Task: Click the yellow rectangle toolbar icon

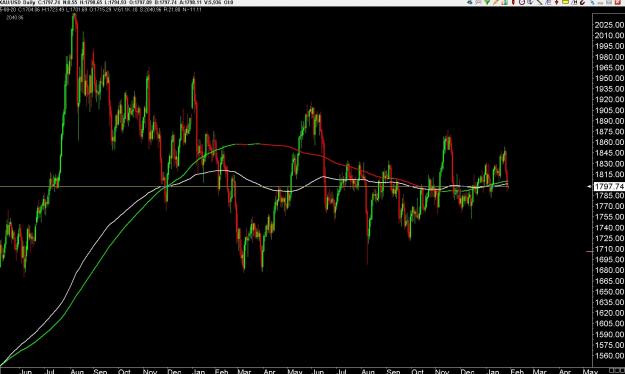Action: (565, 2)
